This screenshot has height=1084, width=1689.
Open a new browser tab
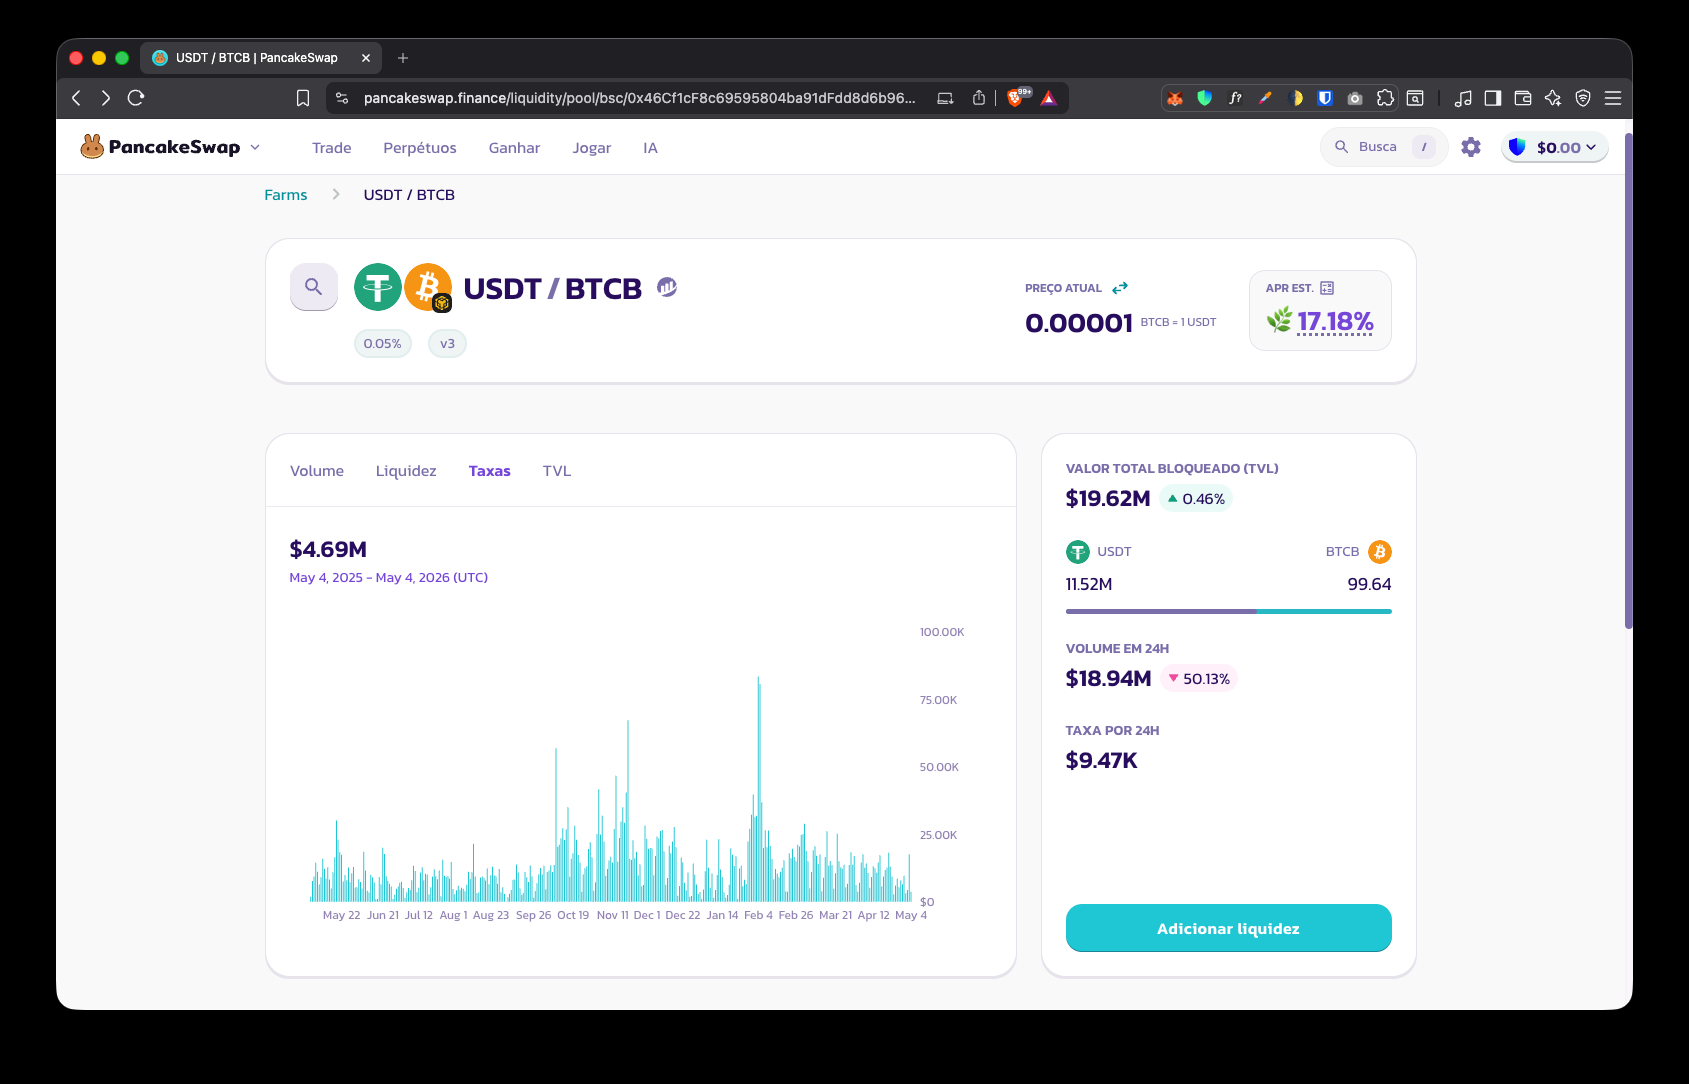click(403, 58)
